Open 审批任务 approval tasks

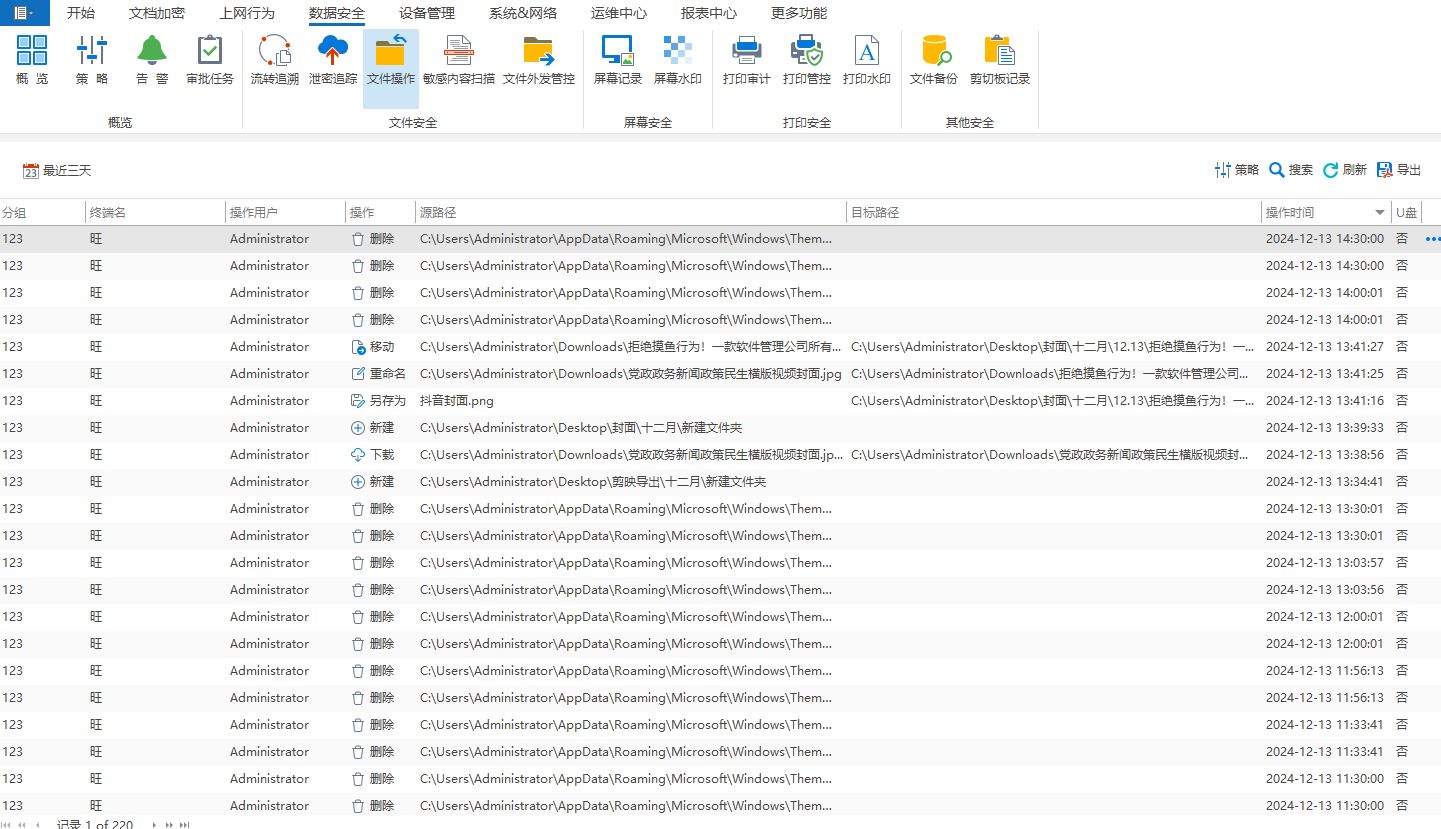[x=210, y=60]
